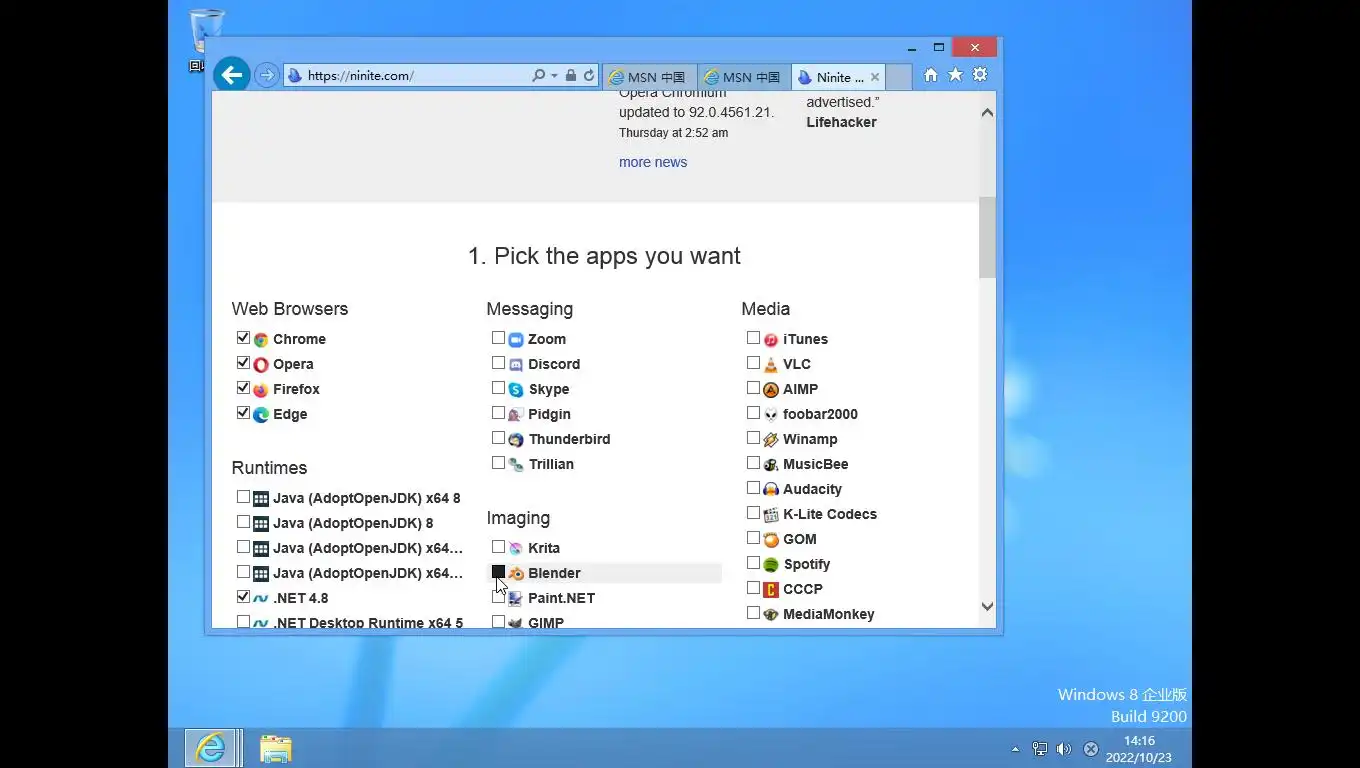1360x768 pixels.
Task: Check the Krita checkbox
Action: [498, 547]
